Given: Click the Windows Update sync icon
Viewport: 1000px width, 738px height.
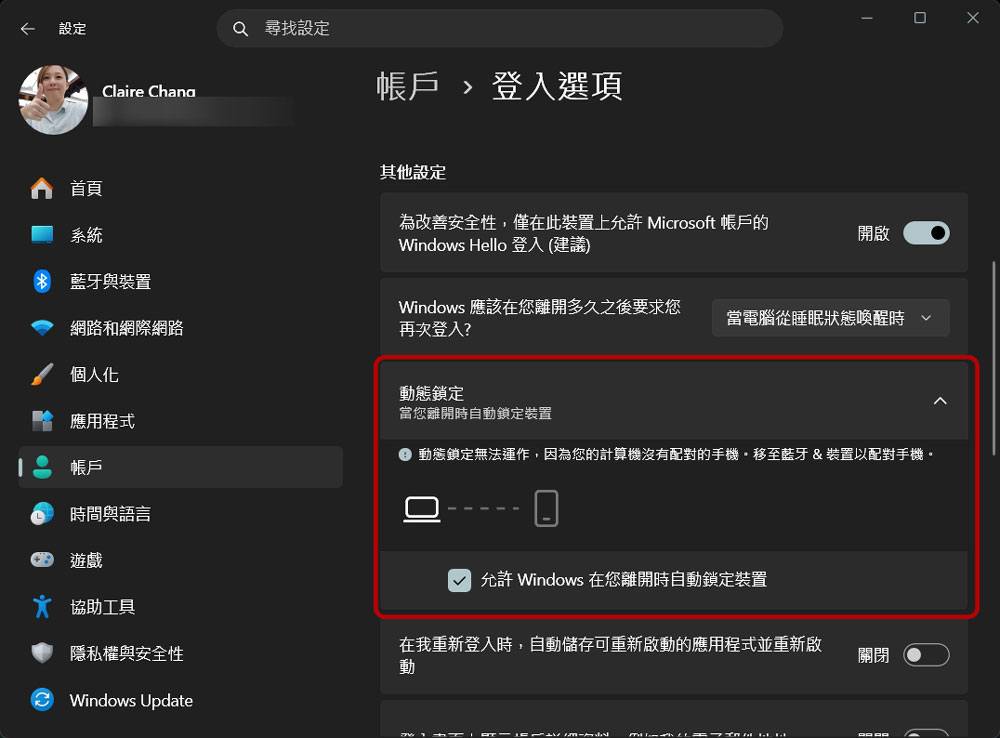Looking at the screenshot, I should tap(42, 700).
